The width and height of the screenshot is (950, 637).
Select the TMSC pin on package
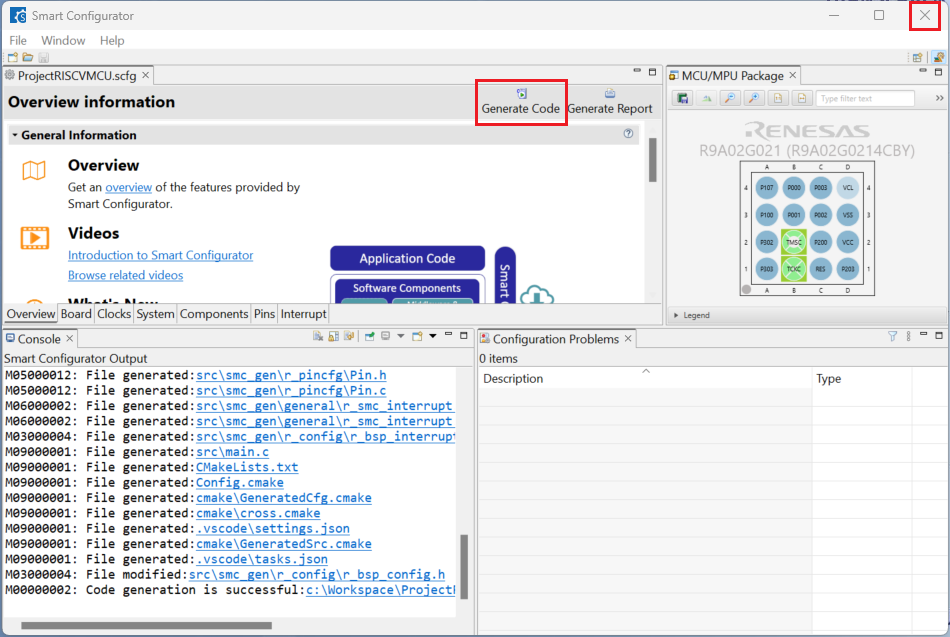pyautogui.click(x=794, y=242)
